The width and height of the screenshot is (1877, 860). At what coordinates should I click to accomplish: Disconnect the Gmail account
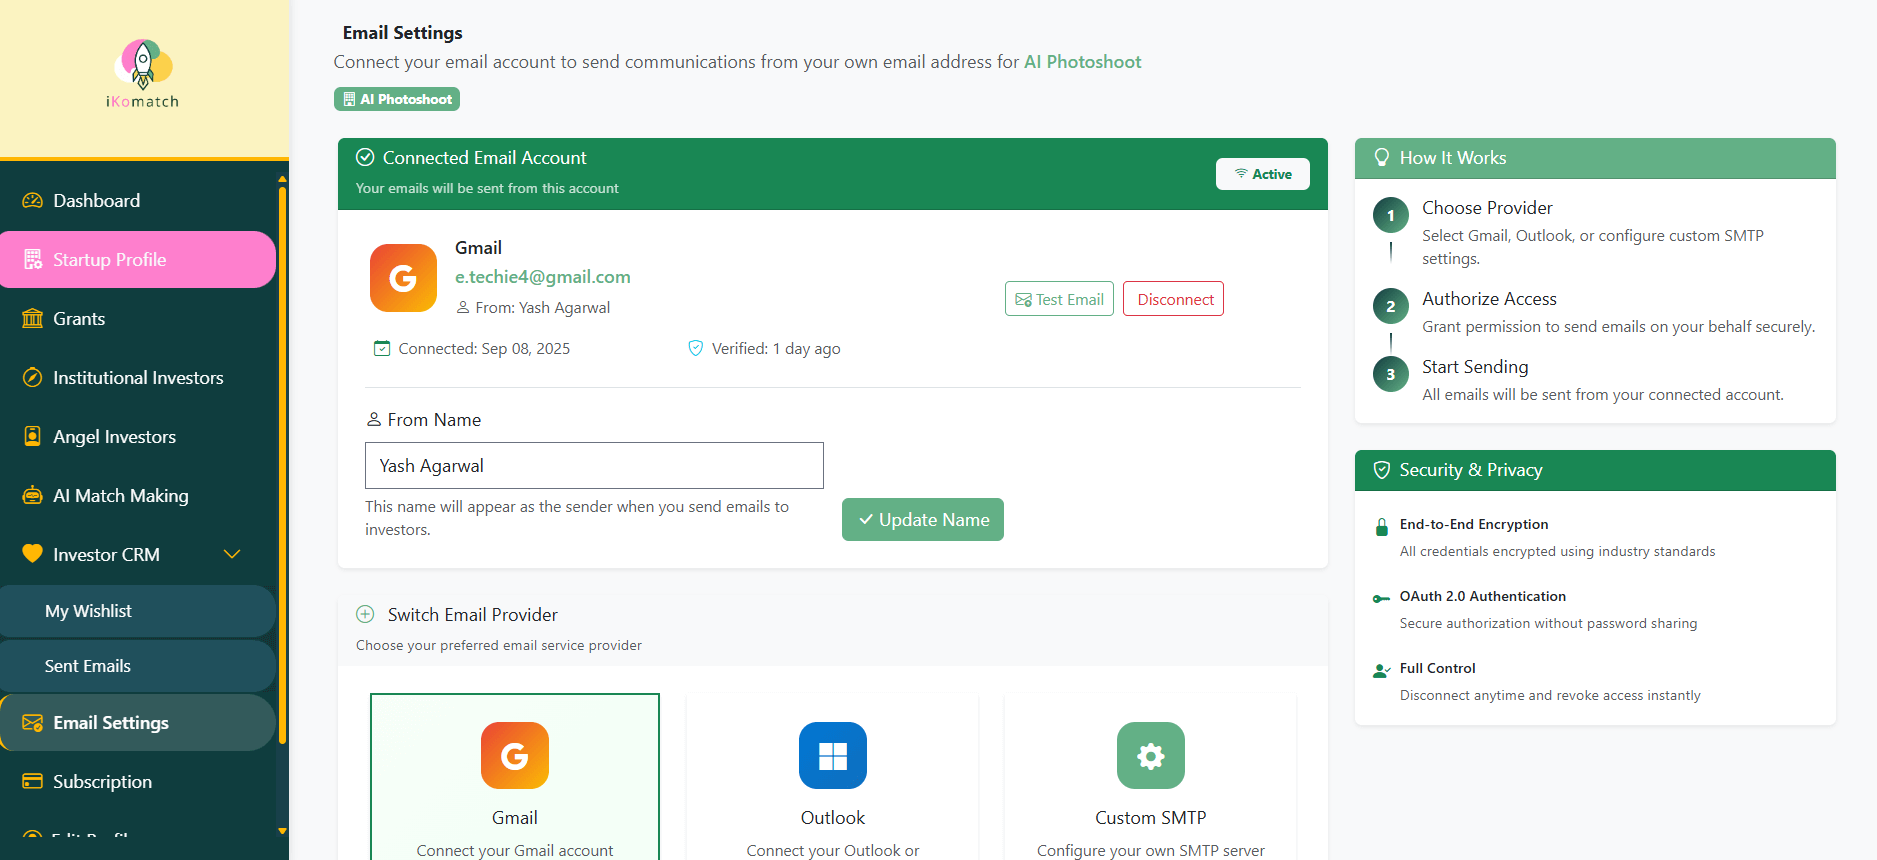[1173, 299]
